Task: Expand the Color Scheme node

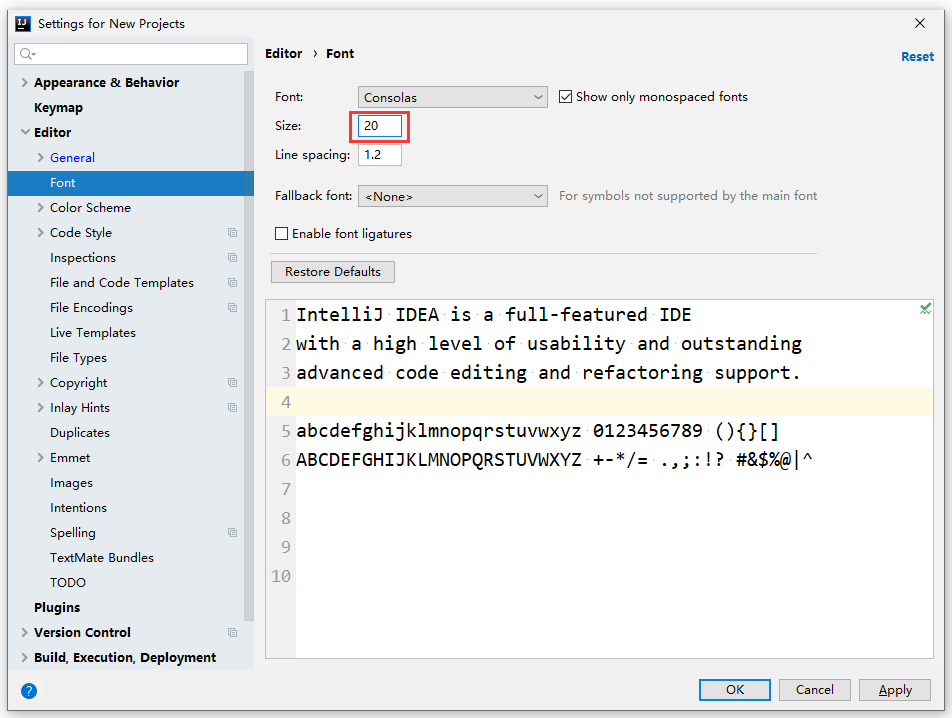Action: click(41, 208)
